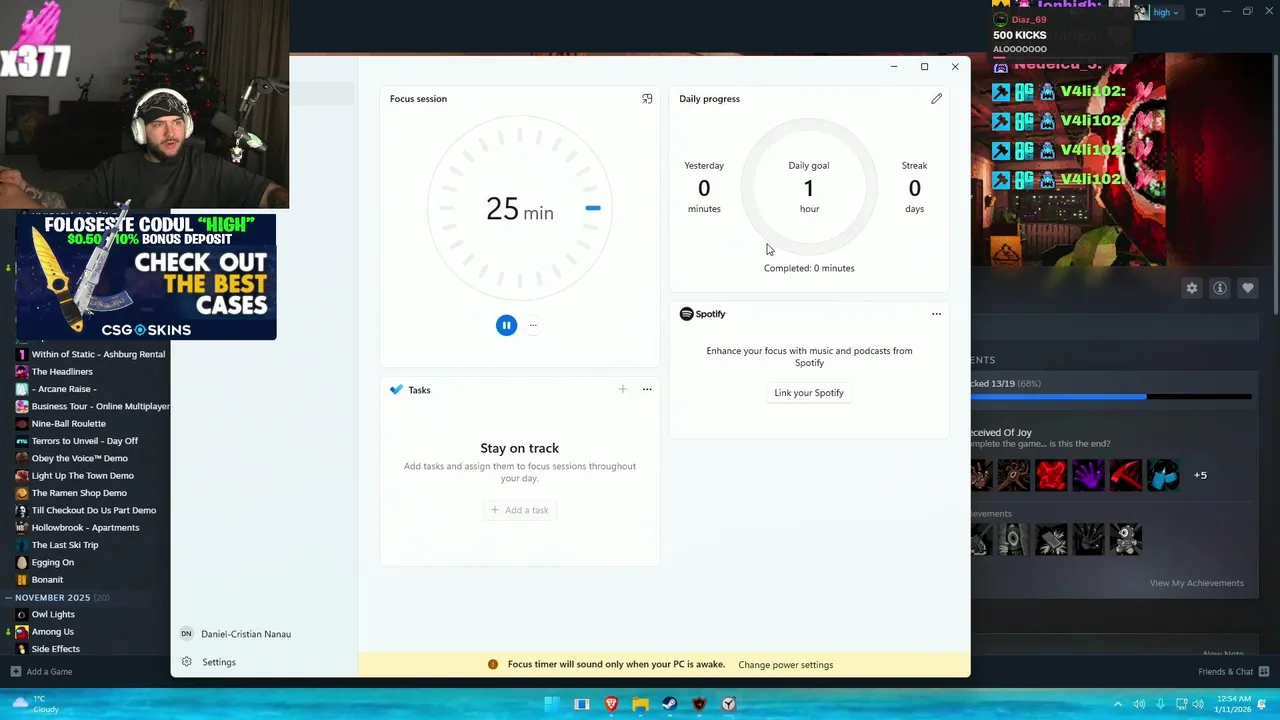
Task: Select The Last Ski Trip in library
Action: (x=65, y=545)
